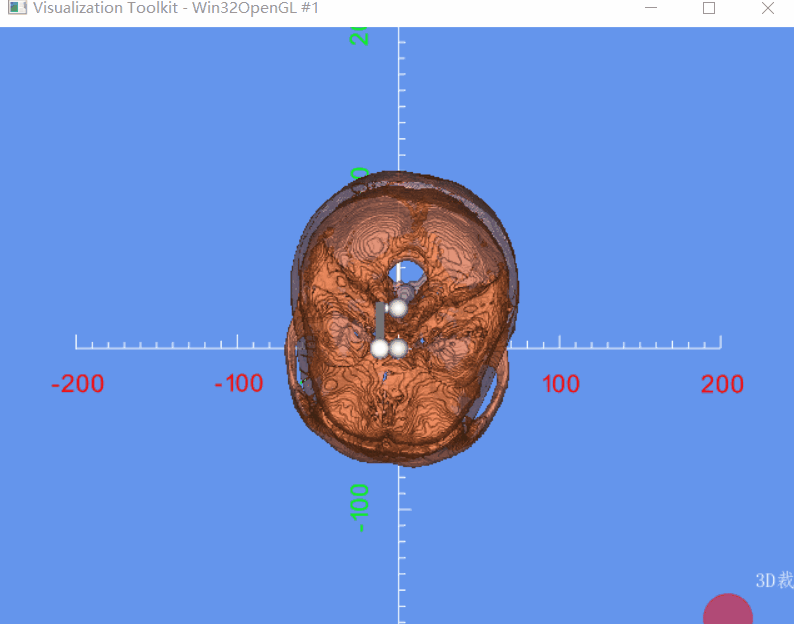Click the lower-right white sphere marker
794x624 pixels.
click(x=399, y=348)
